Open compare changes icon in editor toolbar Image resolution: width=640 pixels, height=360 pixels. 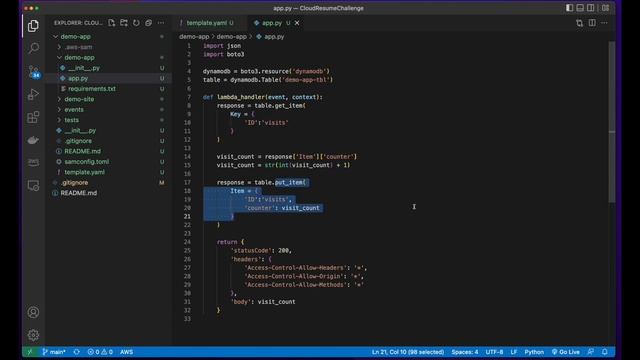click(x=579, y=23)
